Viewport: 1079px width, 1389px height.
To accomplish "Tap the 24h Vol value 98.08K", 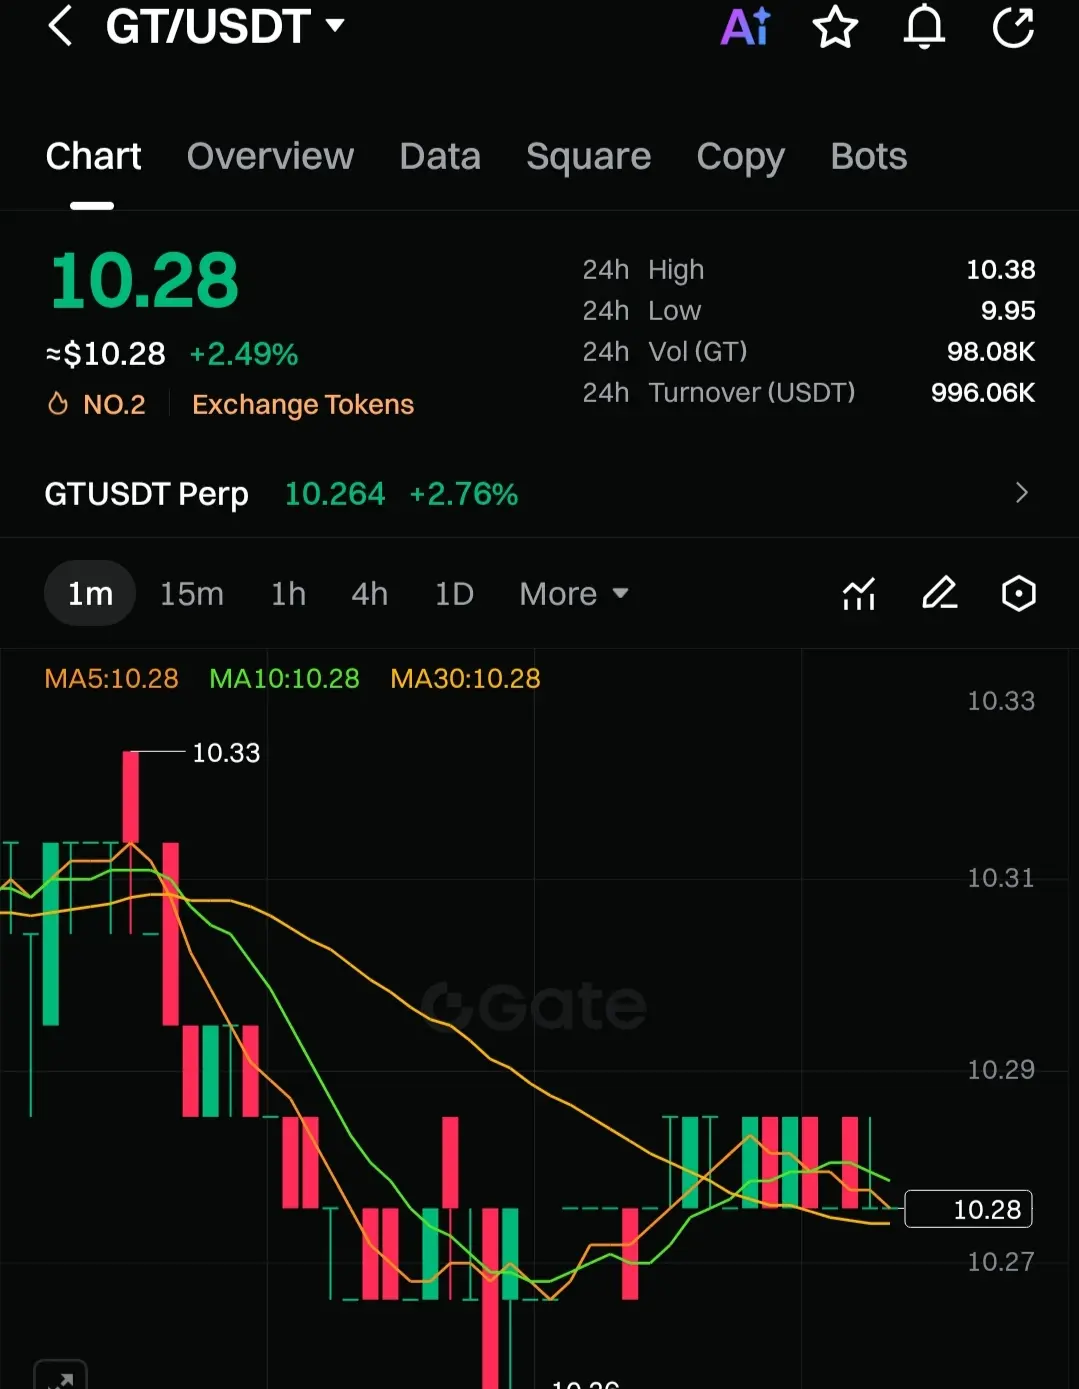I will pos(991,351).
